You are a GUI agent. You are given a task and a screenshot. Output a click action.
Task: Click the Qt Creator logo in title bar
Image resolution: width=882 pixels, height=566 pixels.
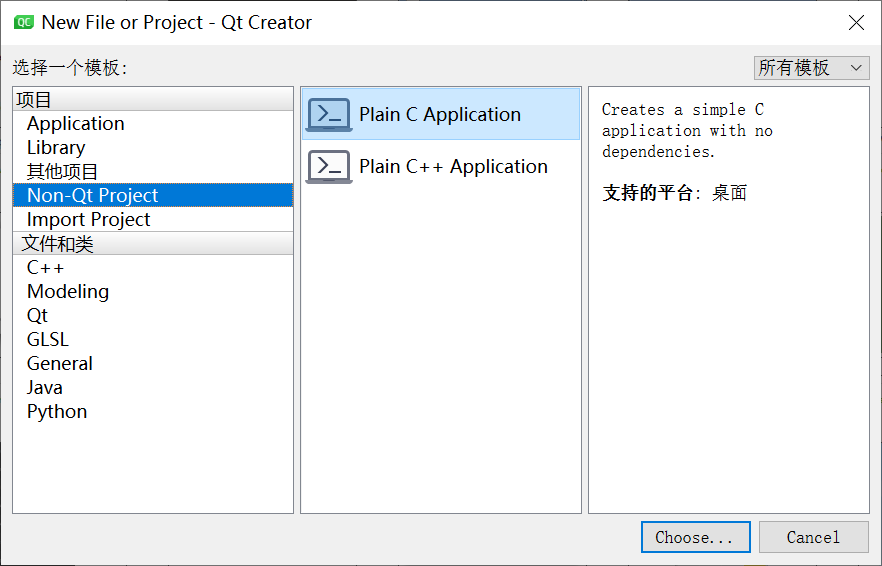(24, 22)
